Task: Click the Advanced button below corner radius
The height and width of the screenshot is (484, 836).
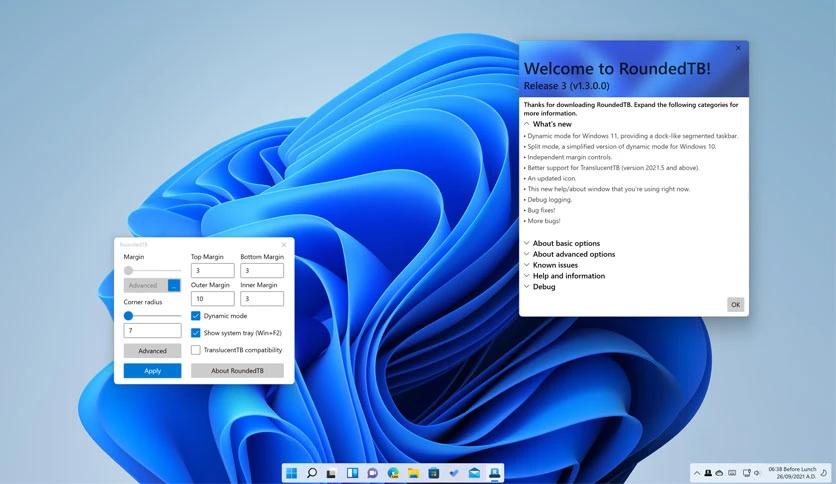Action: [152, 350]
